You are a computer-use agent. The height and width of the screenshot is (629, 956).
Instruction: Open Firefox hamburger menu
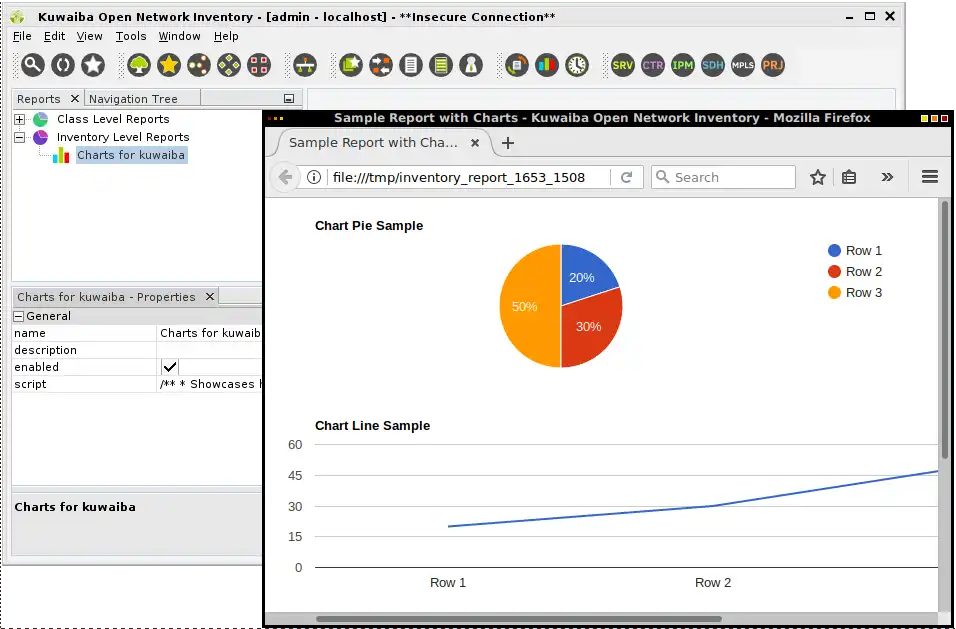(929, 177)
